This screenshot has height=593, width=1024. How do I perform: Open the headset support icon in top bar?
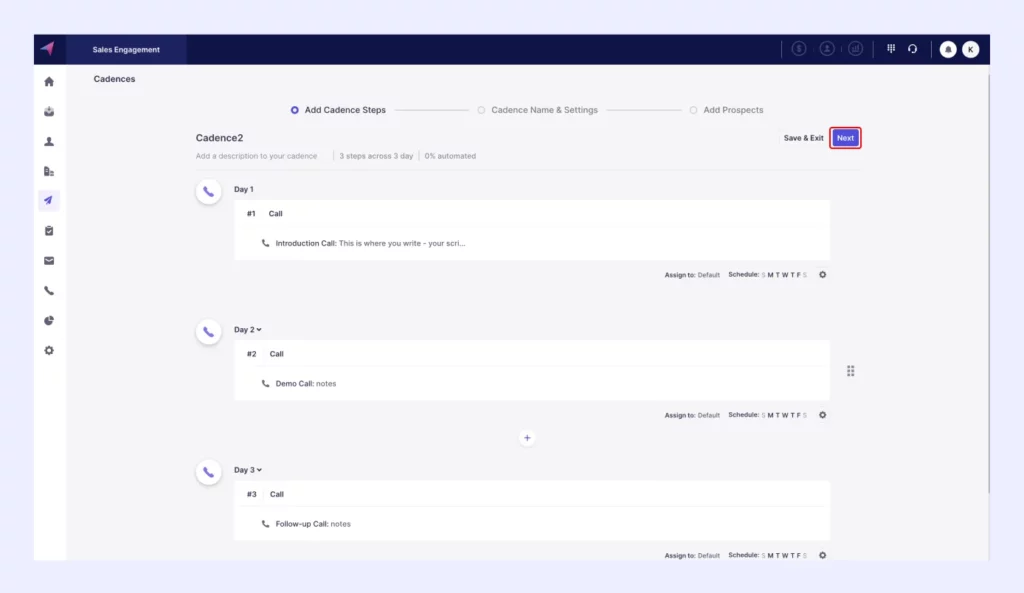coord(912,48)
